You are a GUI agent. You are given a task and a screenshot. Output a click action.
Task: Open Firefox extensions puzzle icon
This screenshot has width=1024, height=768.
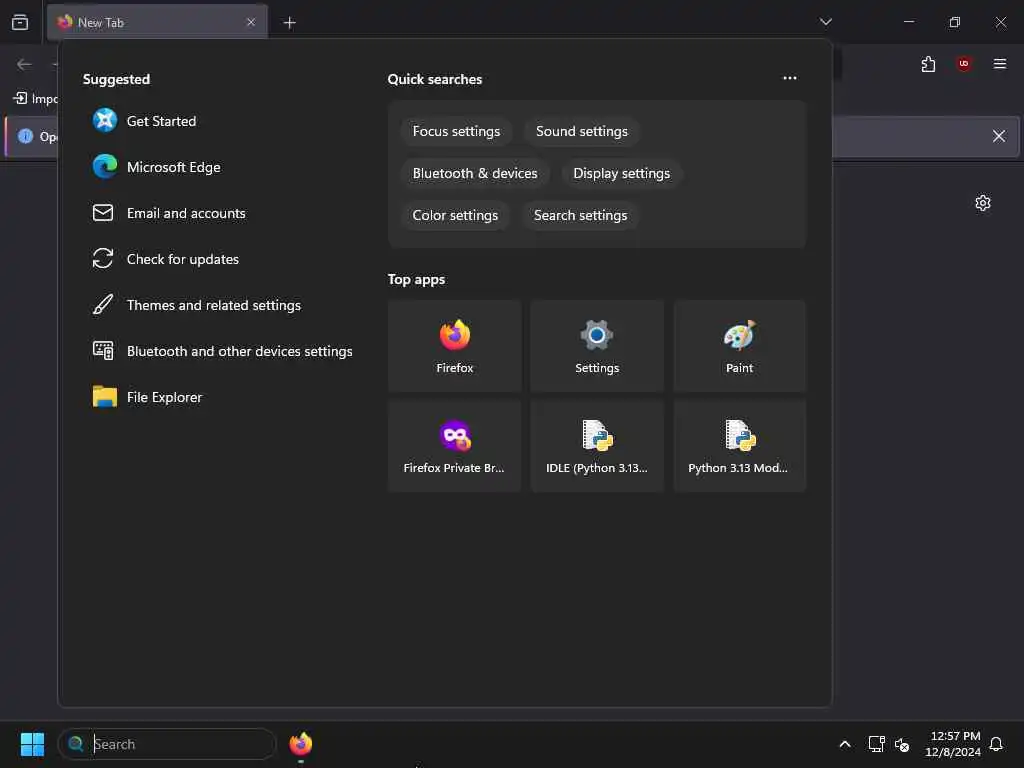pyautogui.click(x=928, y=64)
